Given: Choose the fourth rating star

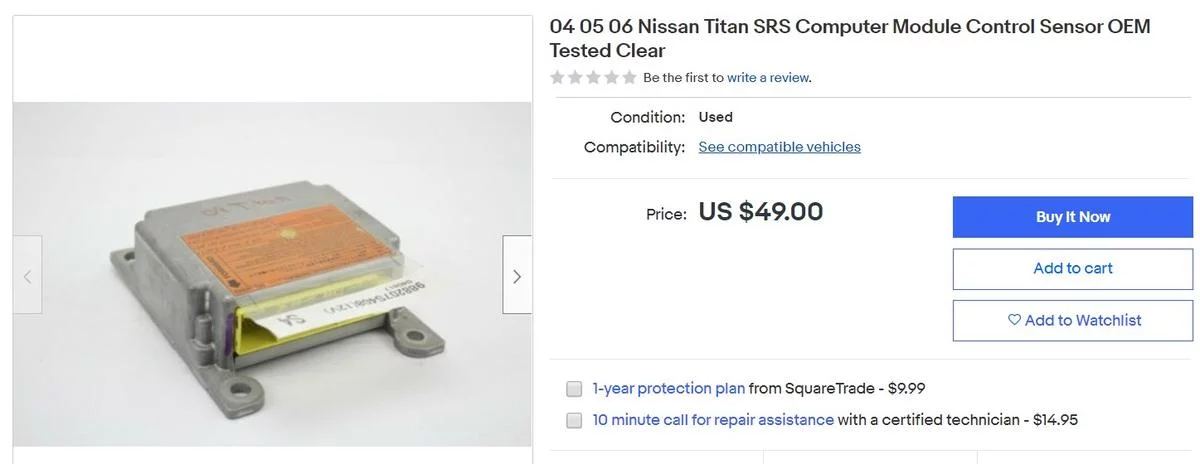Looking at the screenshot, I should [x=610, y=77].
